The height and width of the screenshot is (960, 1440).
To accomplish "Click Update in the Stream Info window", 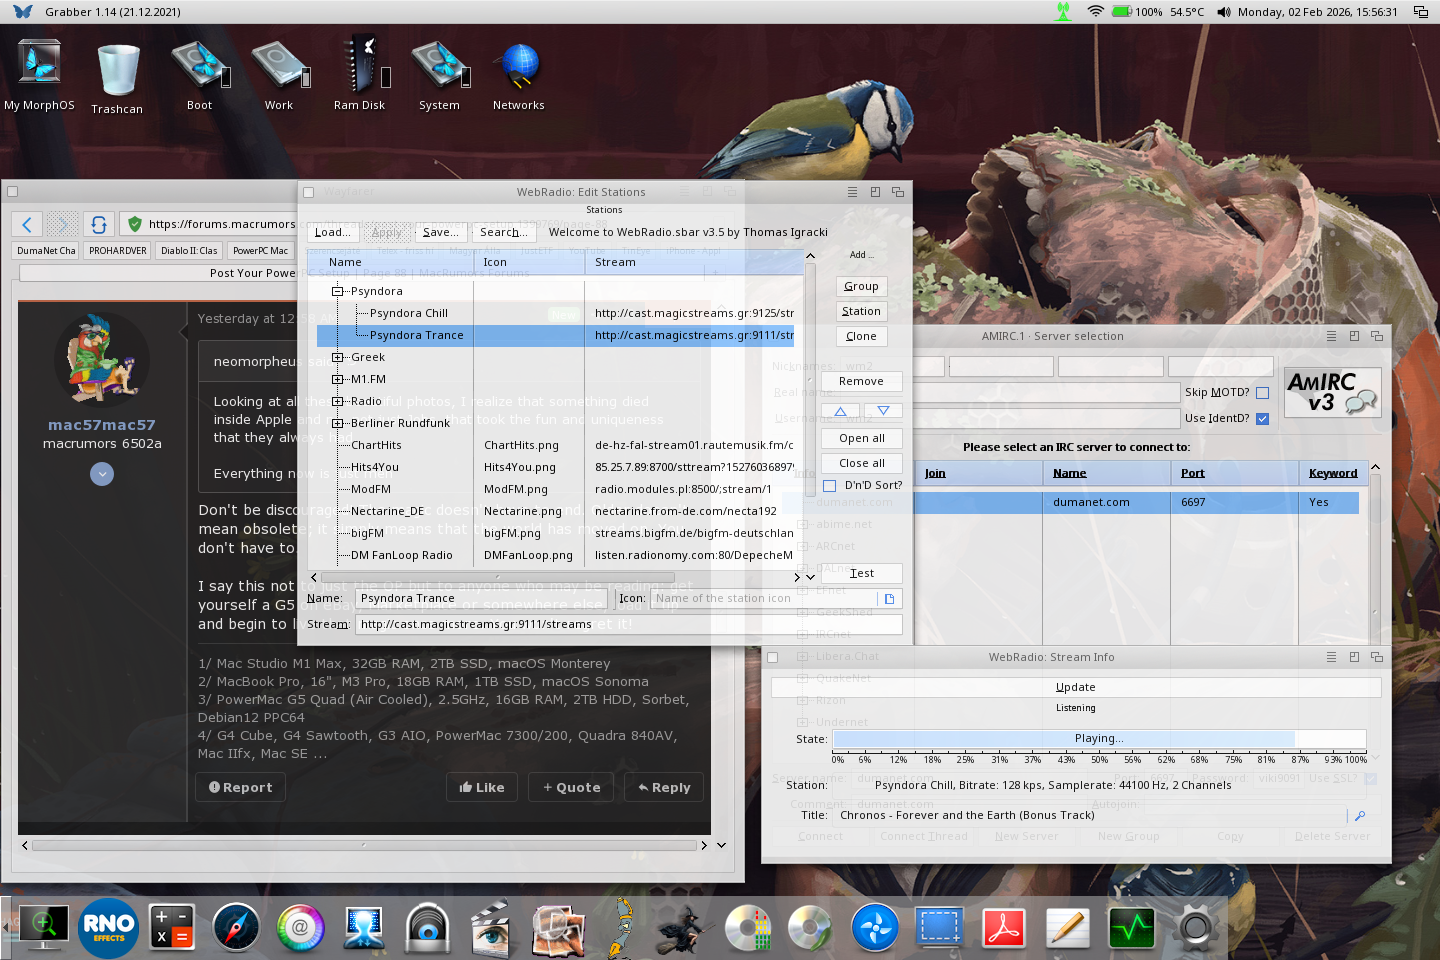I will [1076, 687].
